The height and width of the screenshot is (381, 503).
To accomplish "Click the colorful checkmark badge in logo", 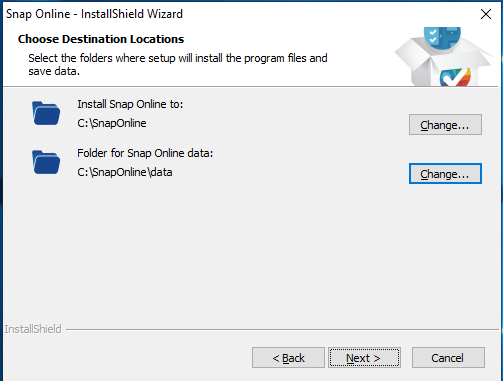I will [x=455, y=77].
